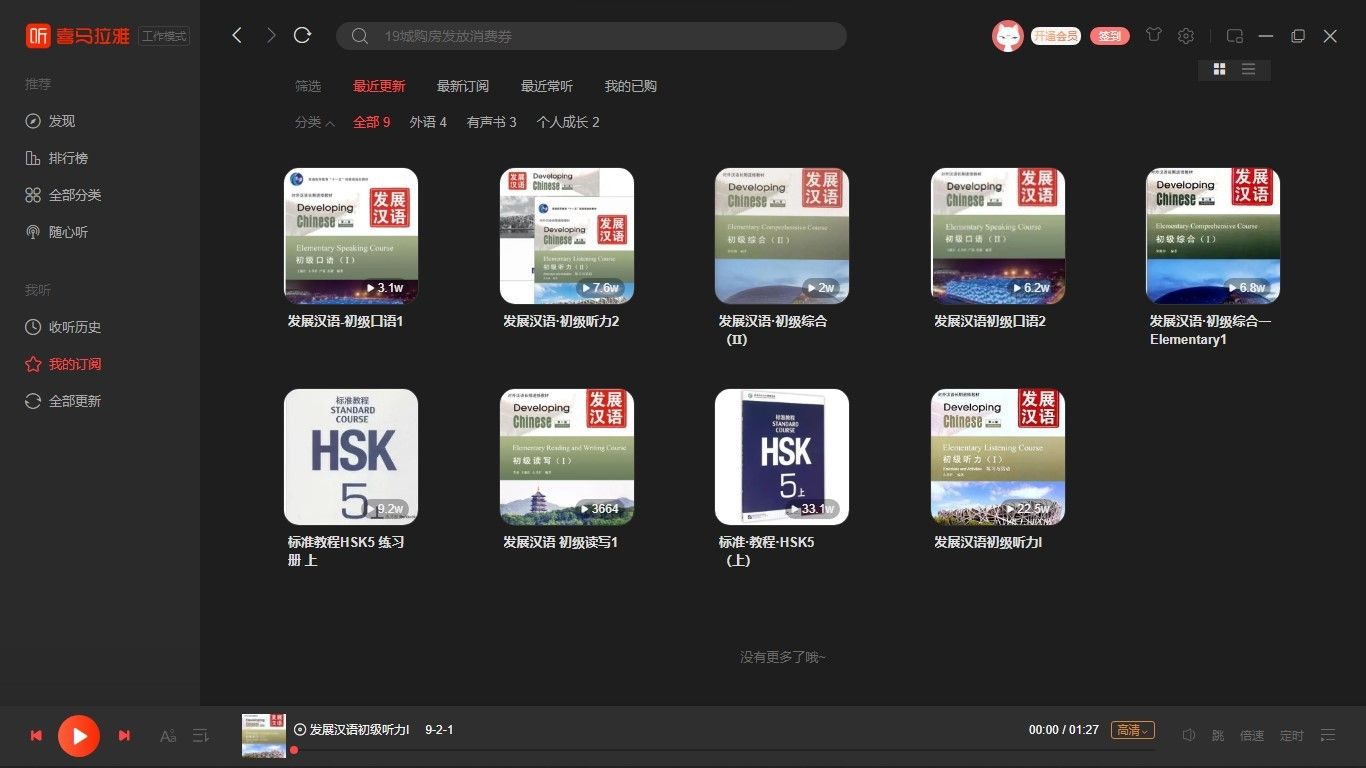Open settings via the gear icon
The image size is (1366, 768).
pyautogui.click(x=1186, y=36)
